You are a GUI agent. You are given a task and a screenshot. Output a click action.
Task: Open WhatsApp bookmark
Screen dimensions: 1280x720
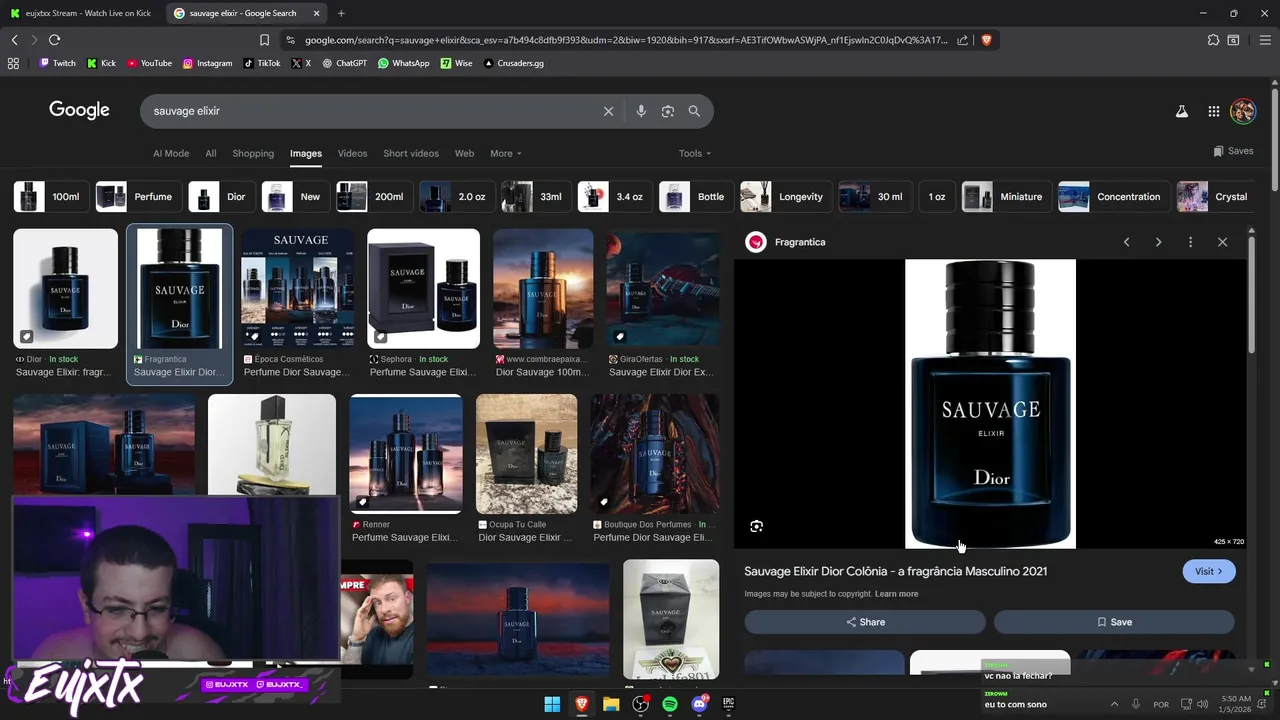tap(403, 63)
